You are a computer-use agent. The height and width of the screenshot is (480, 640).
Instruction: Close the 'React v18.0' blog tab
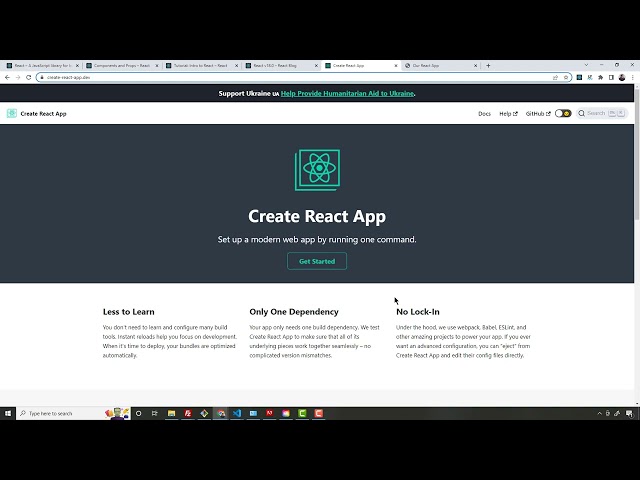coord(316,65)
